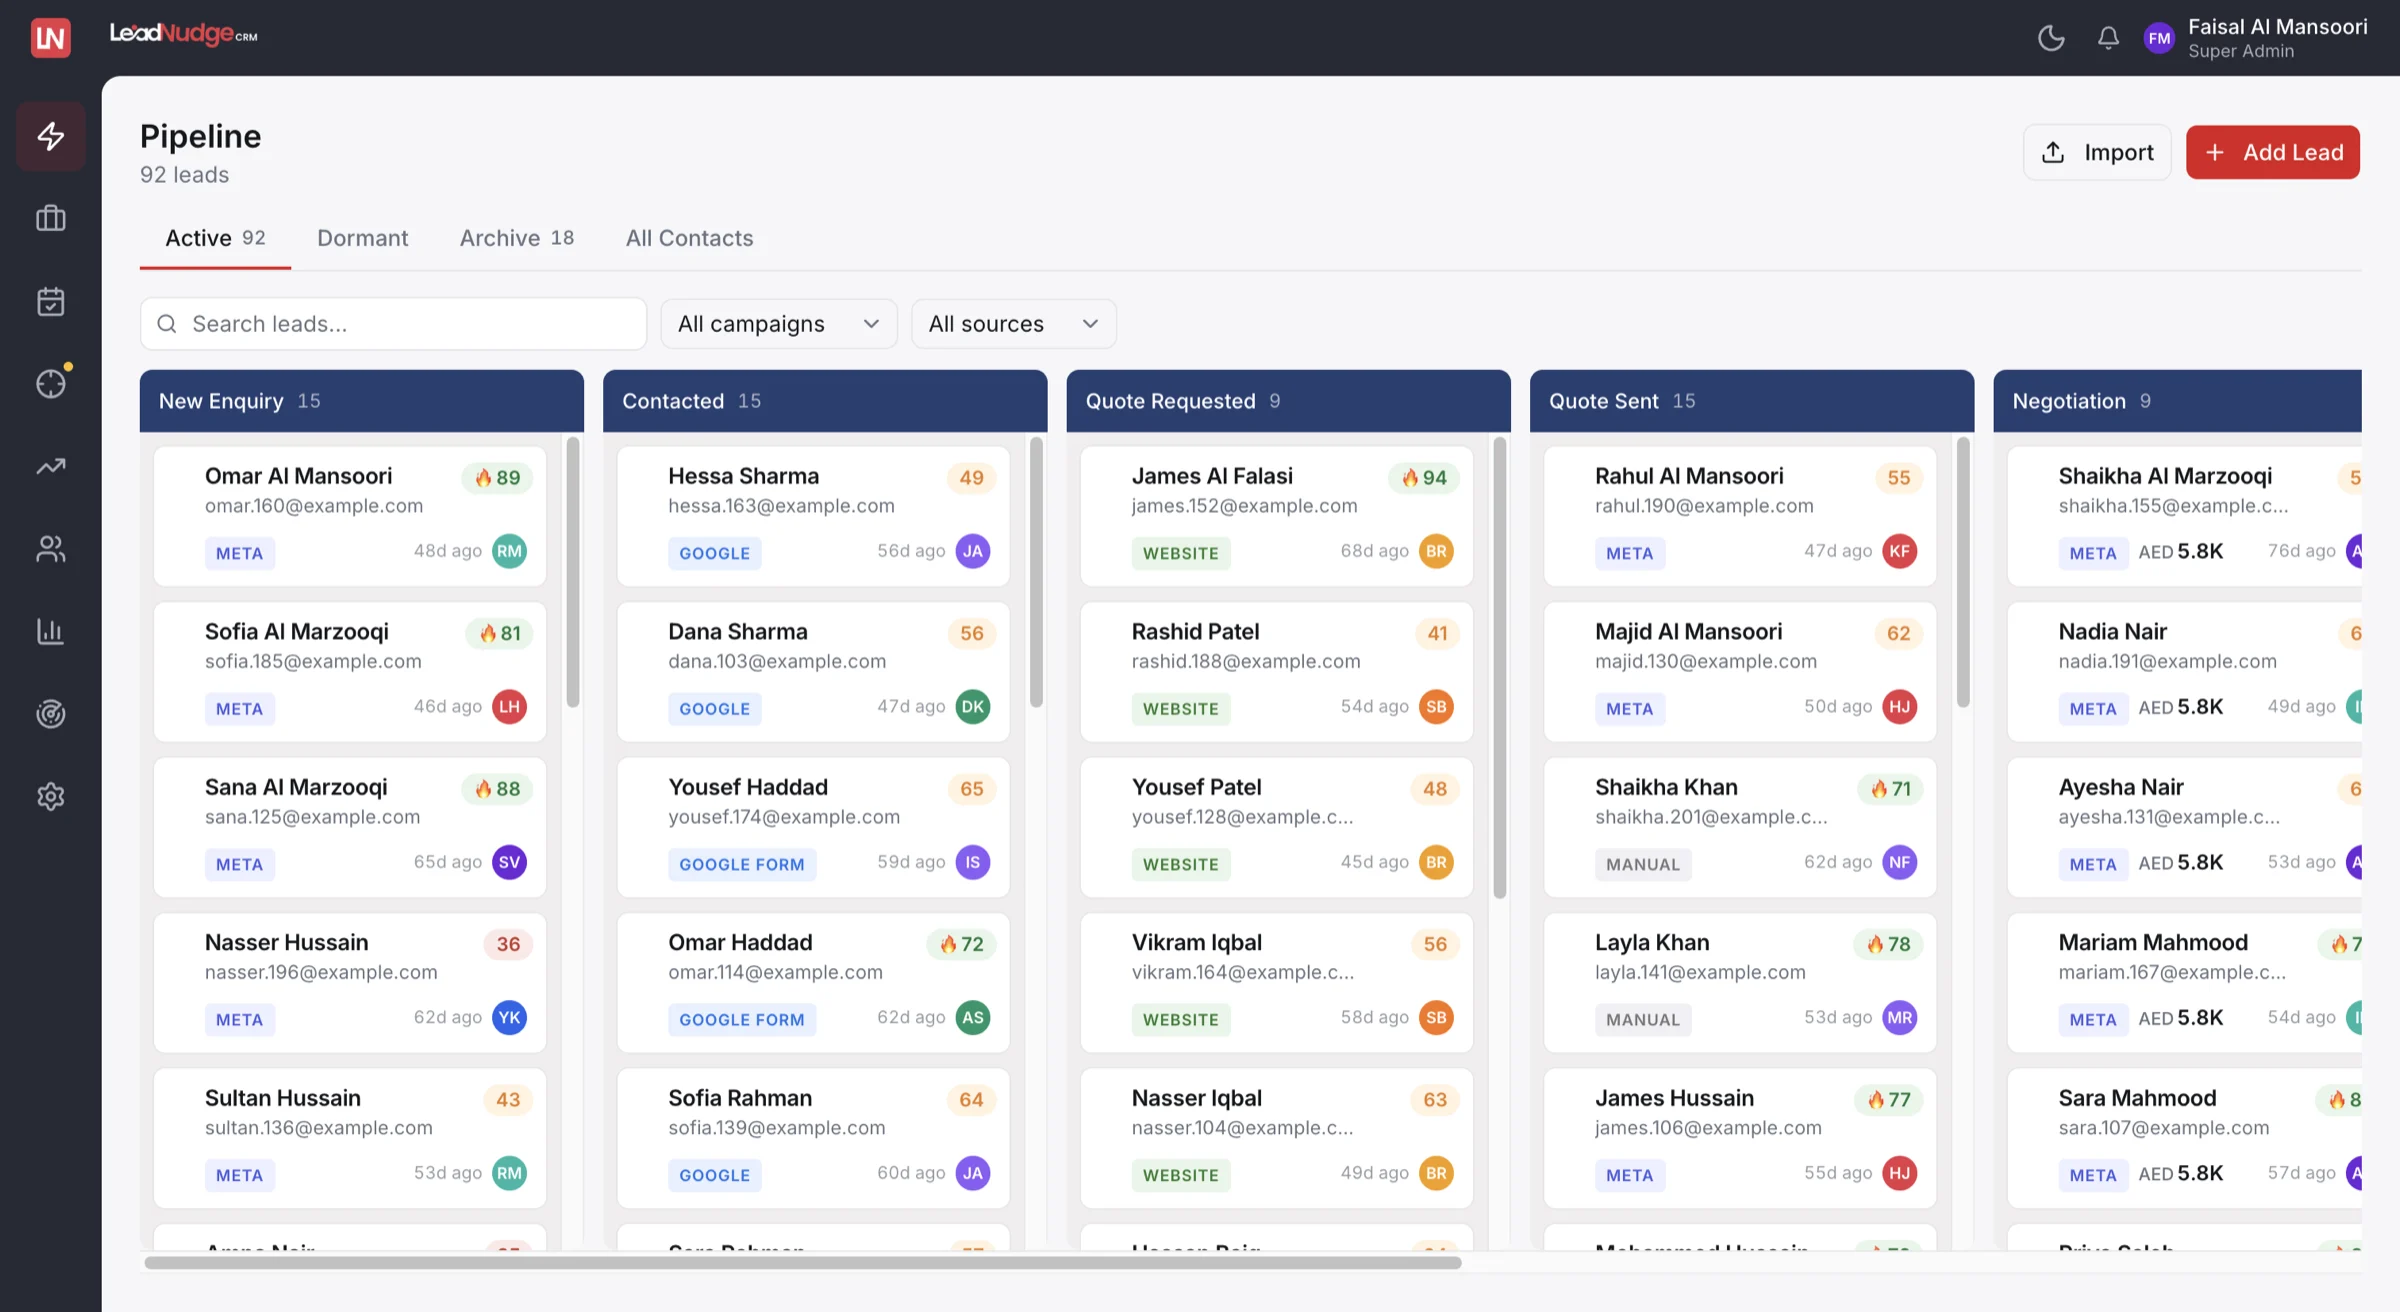Click BR avatar on James Al Falasi card
Image resolution: width=2400 pixels, height=1312 pixels.
point(1436,551)
